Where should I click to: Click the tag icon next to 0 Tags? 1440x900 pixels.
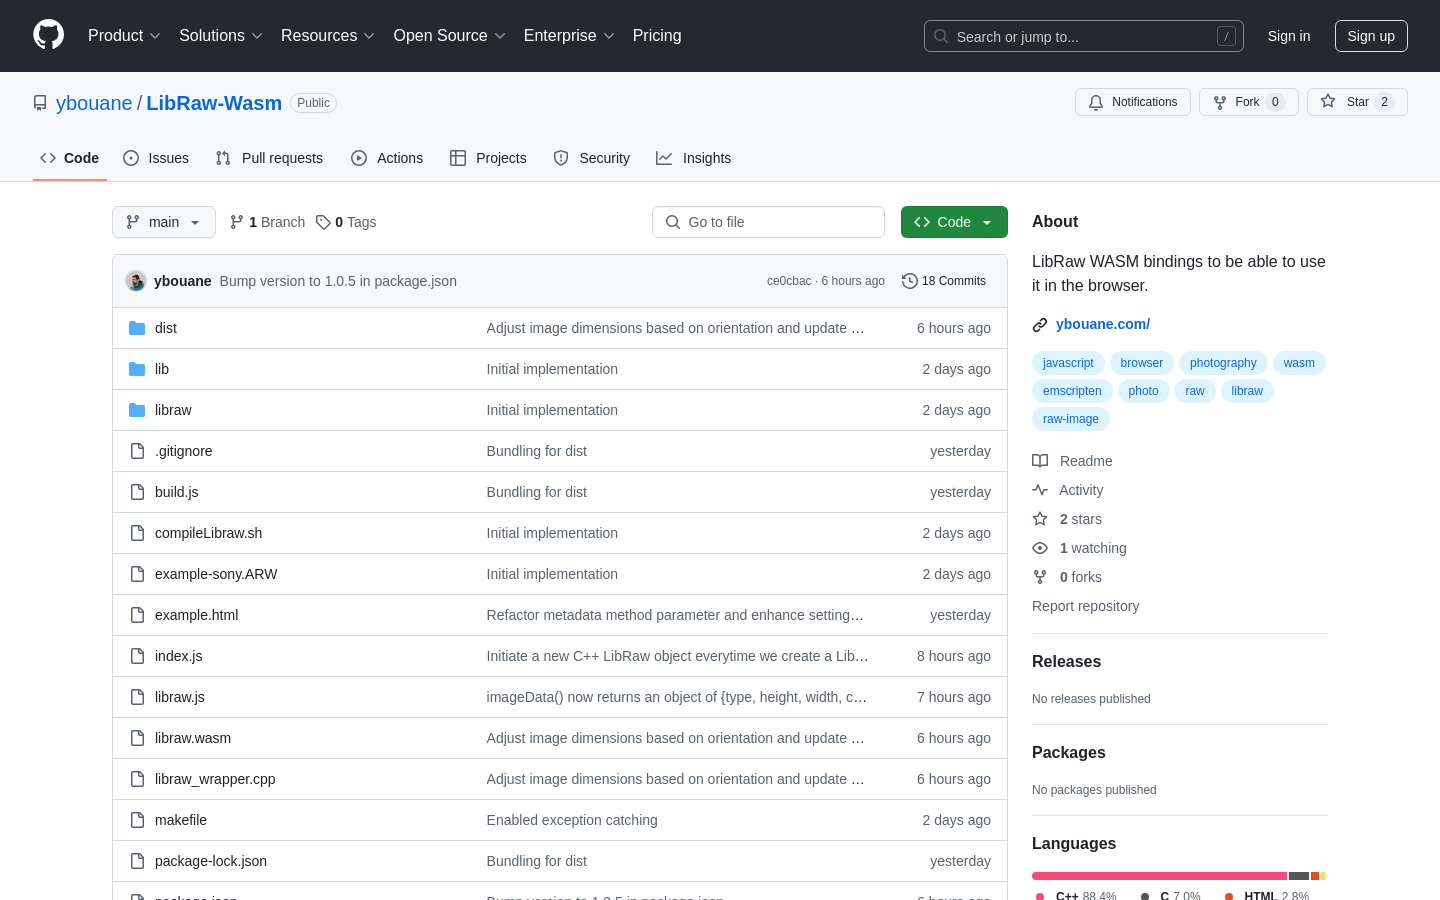click(323, 222)
